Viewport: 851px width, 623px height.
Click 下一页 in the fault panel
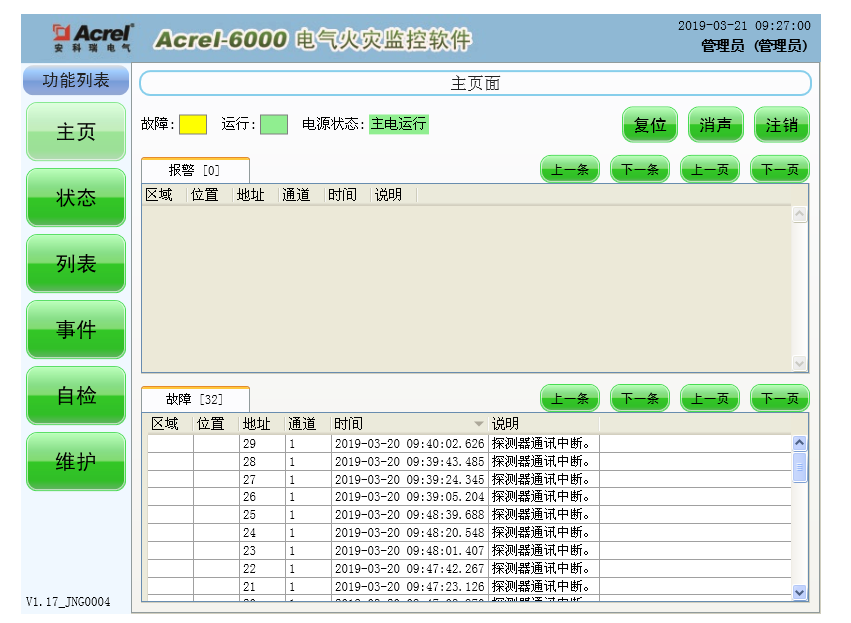(x=780, y=398)
